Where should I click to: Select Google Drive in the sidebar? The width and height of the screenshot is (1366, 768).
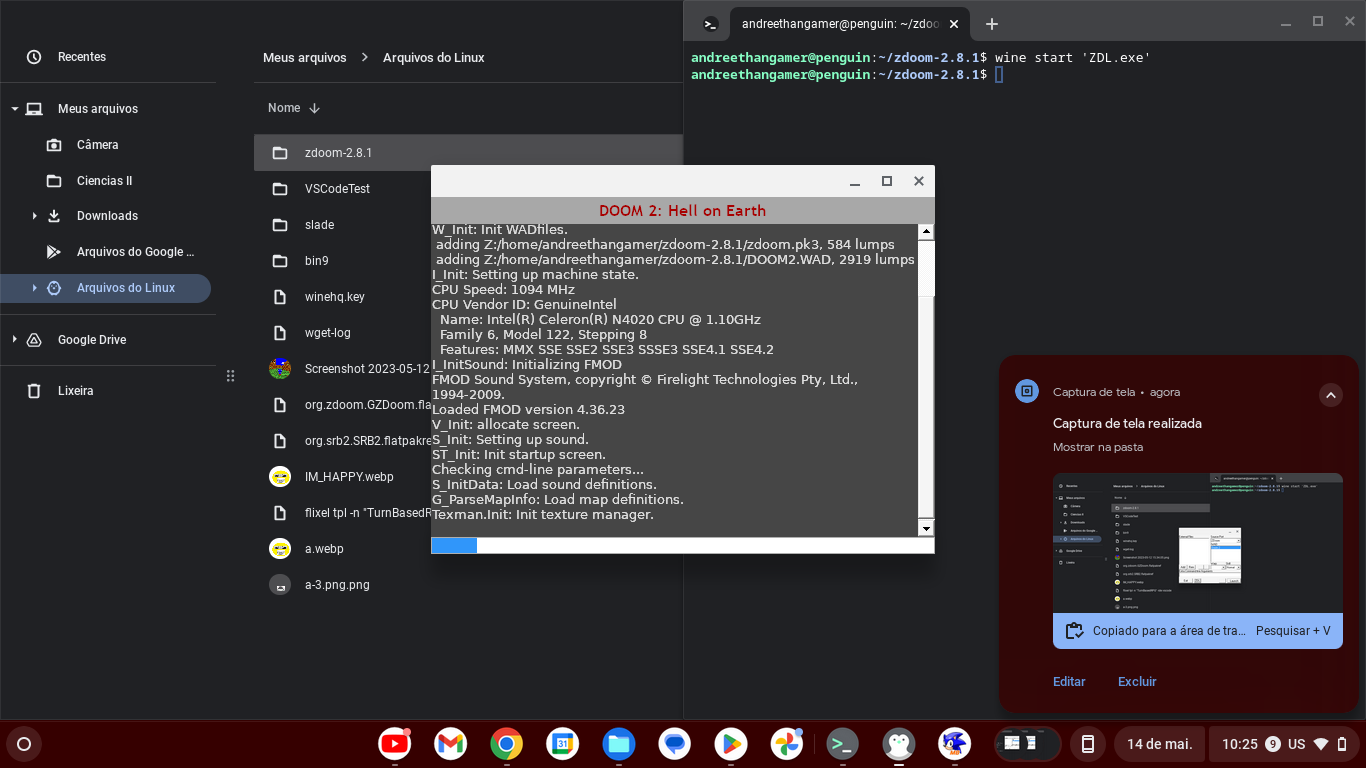coord(92,340)
